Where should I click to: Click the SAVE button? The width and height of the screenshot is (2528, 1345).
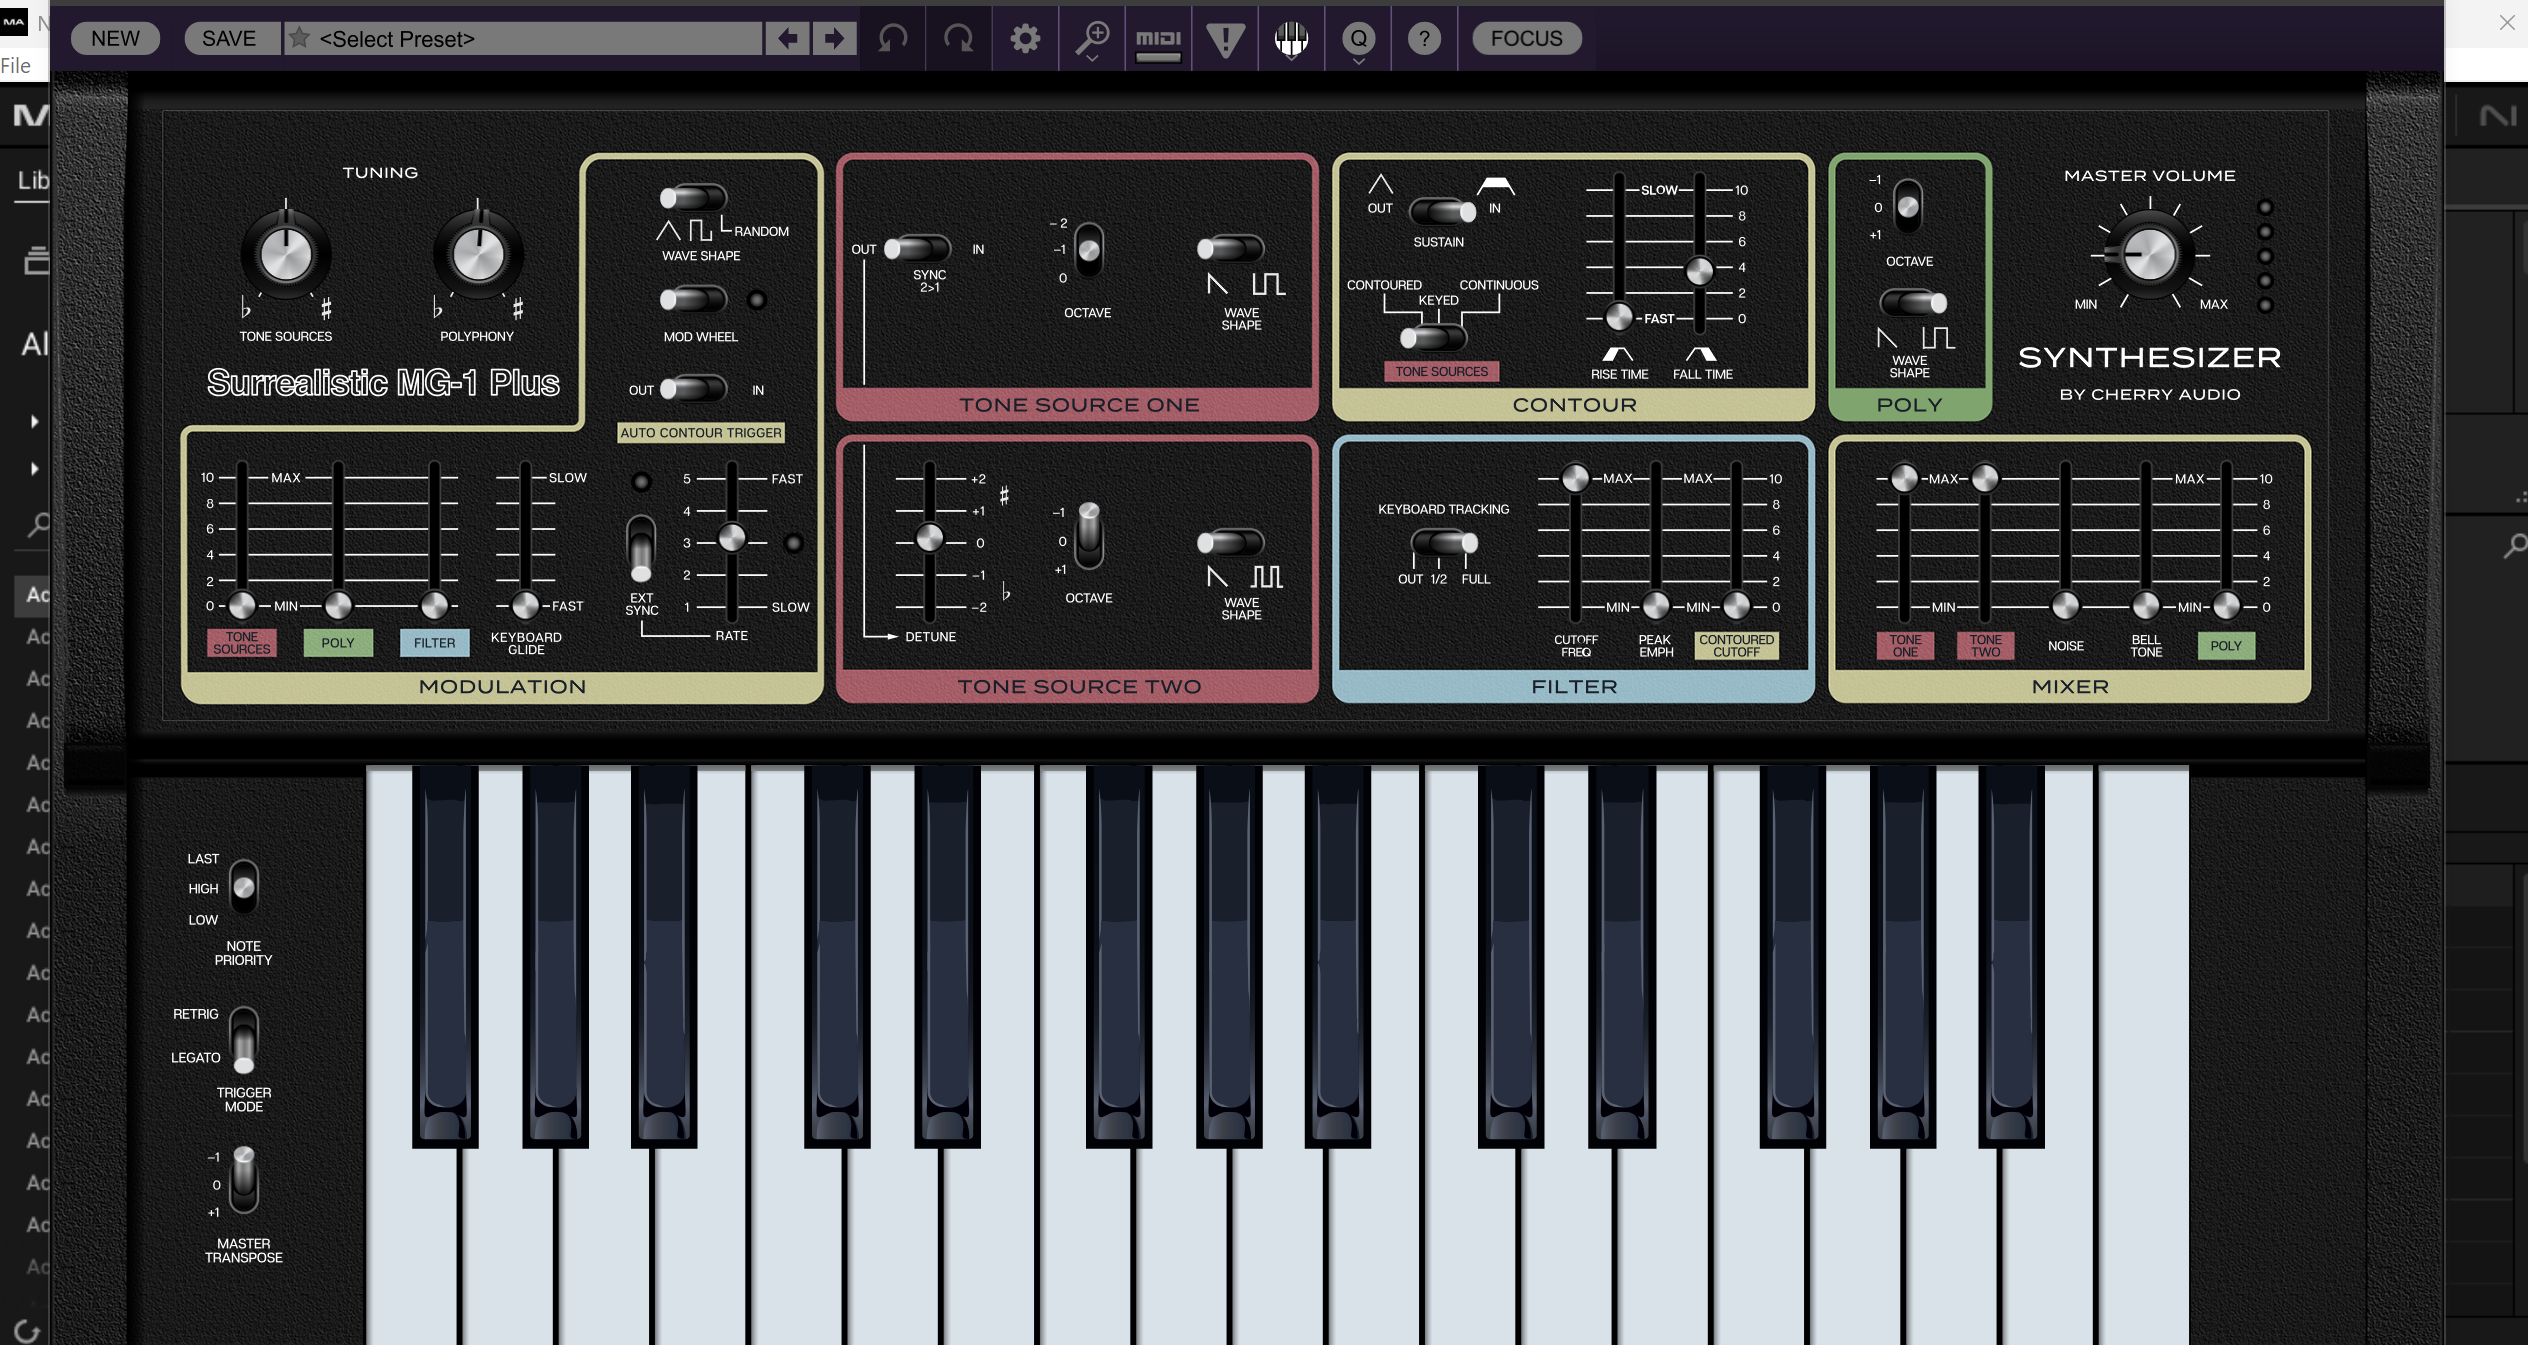pyautogui.click(x=229, y=39)
